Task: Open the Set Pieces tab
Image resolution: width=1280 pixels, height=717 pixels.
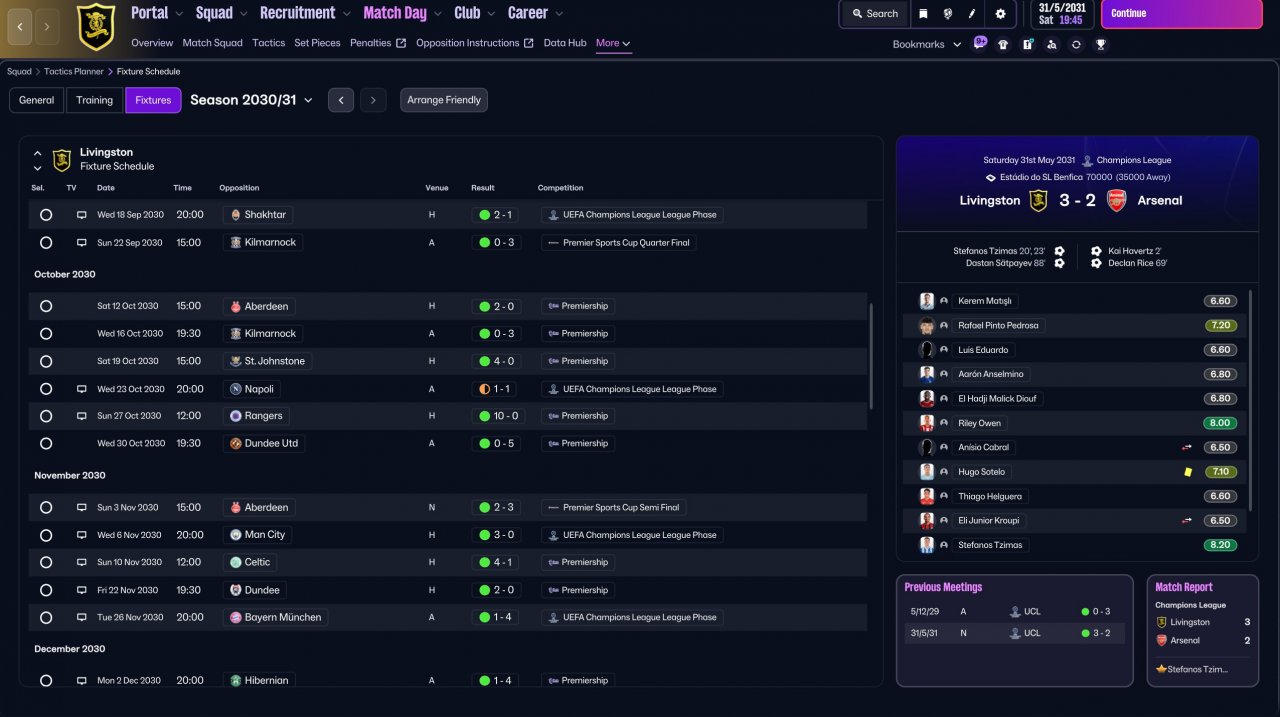Action: point(317,43)
